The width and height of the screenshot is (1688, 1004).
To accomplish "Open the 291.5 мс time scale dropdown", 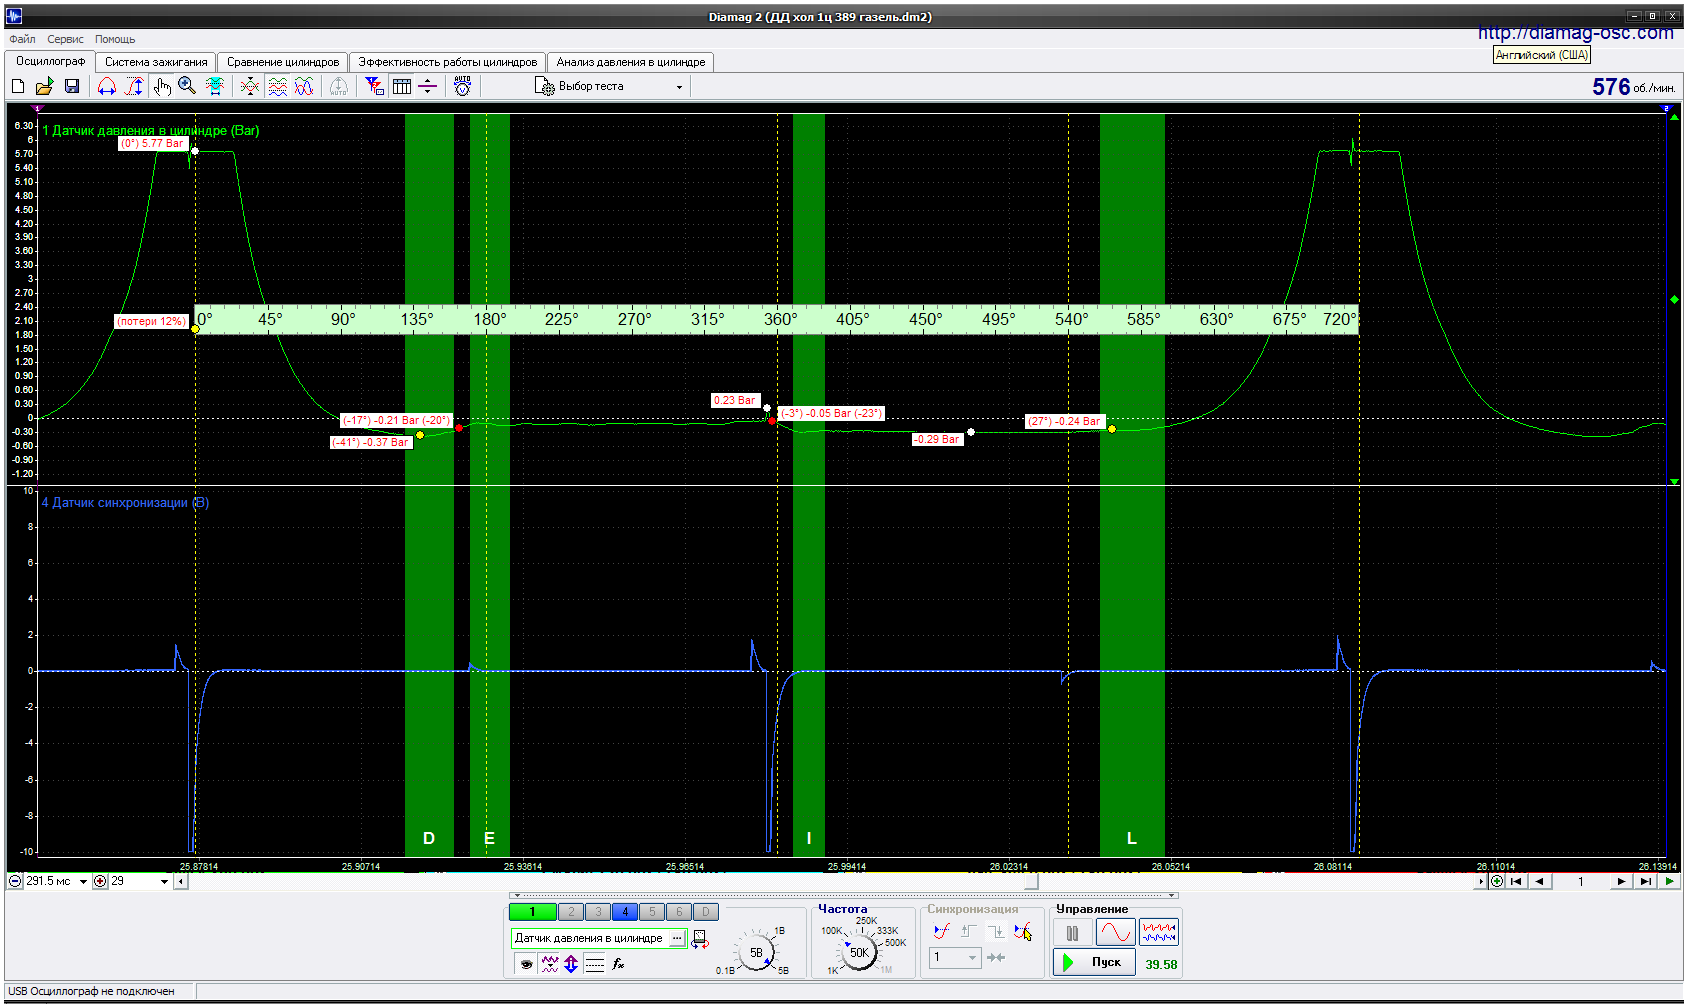I will [84, 882].
